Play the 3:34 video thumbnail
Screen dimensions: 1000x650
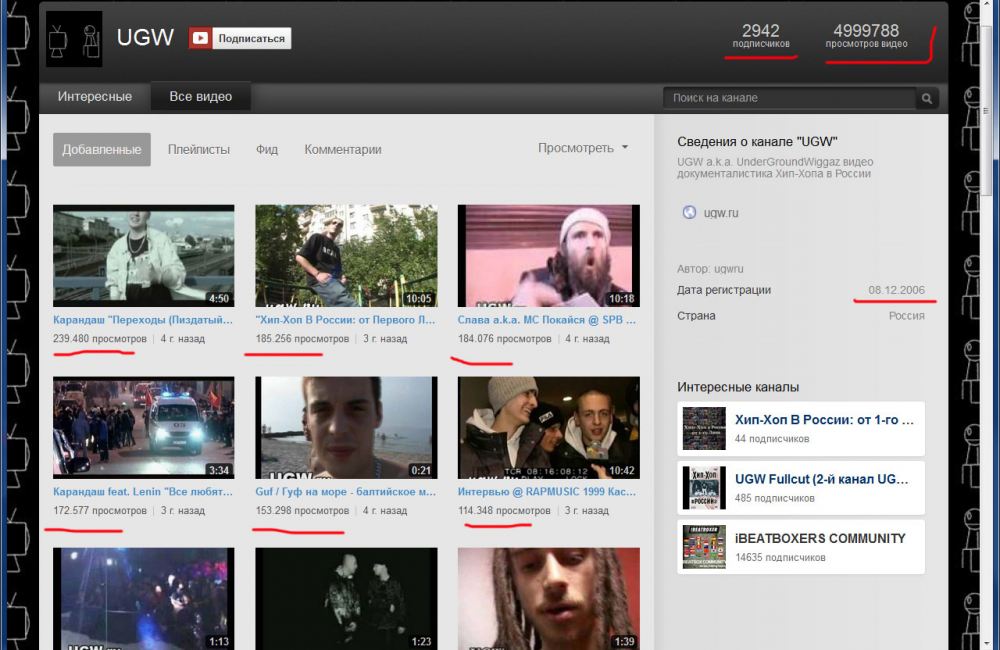point(143,427)
